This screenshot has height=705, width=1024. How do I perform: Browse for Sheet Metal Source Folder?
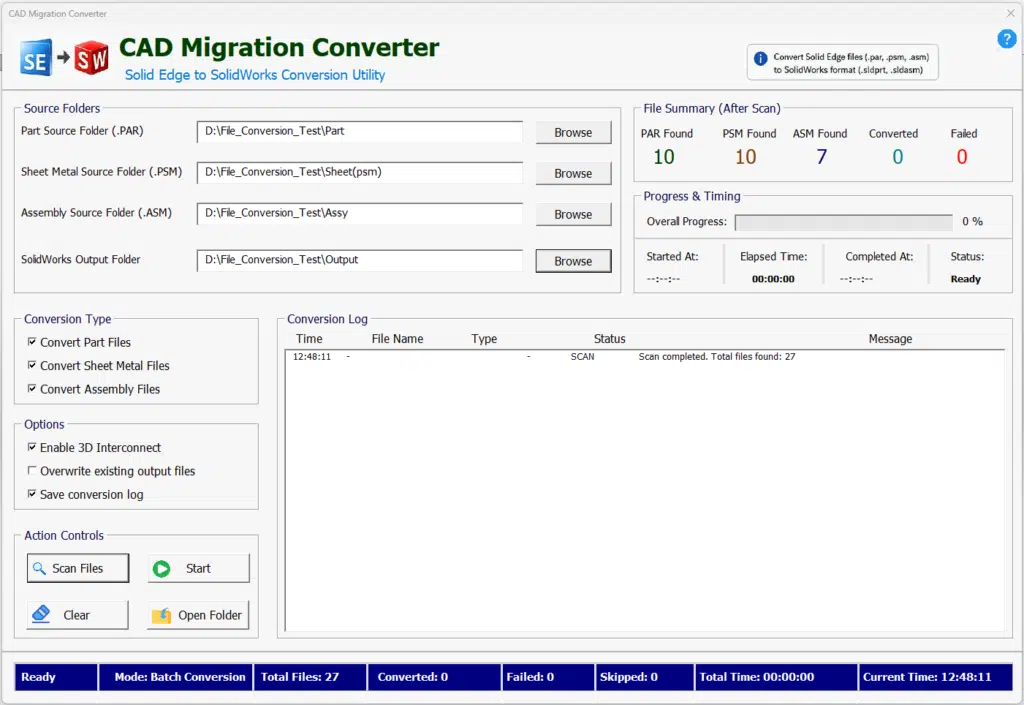pos(573,174)
